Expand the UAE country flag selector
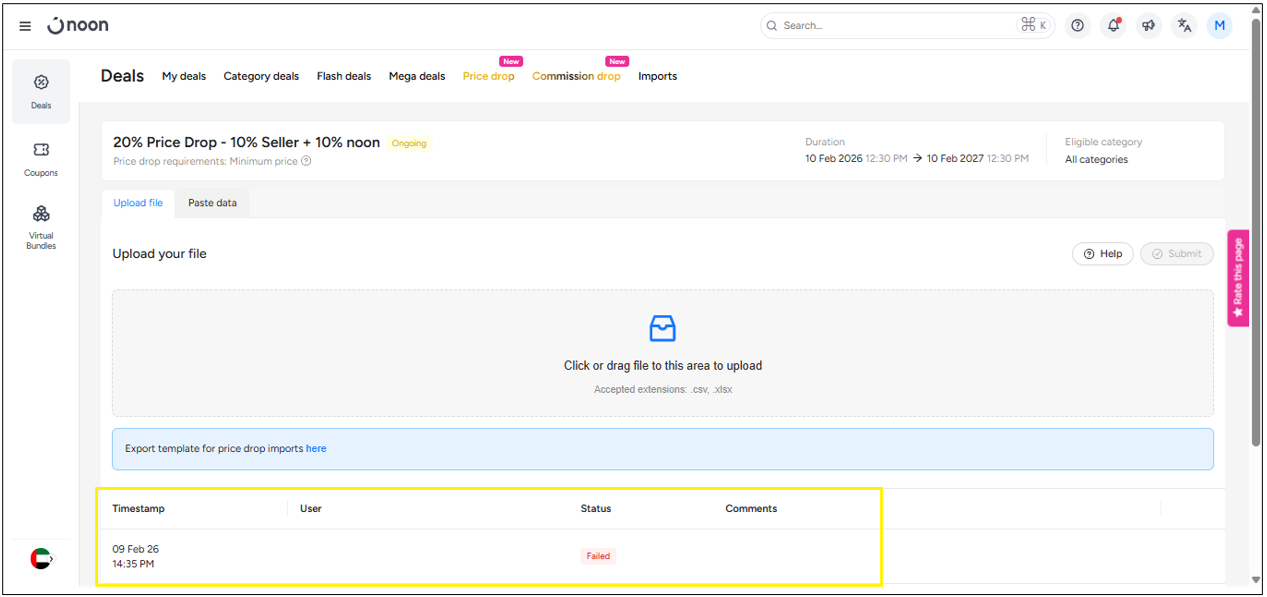The image size is (1267, 597). coord(41,559)
